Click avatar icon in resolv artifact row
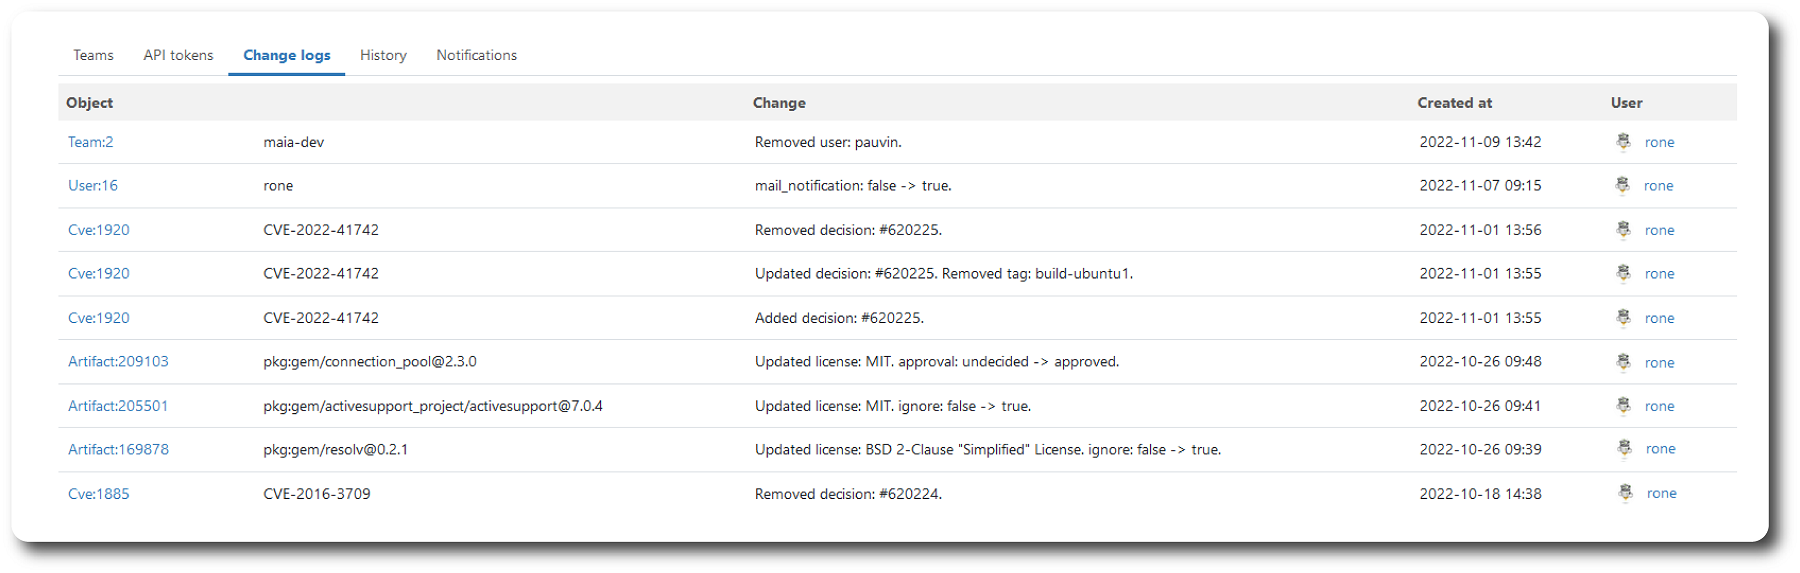The image size is (1800, 573). [x=1624, y=449]
